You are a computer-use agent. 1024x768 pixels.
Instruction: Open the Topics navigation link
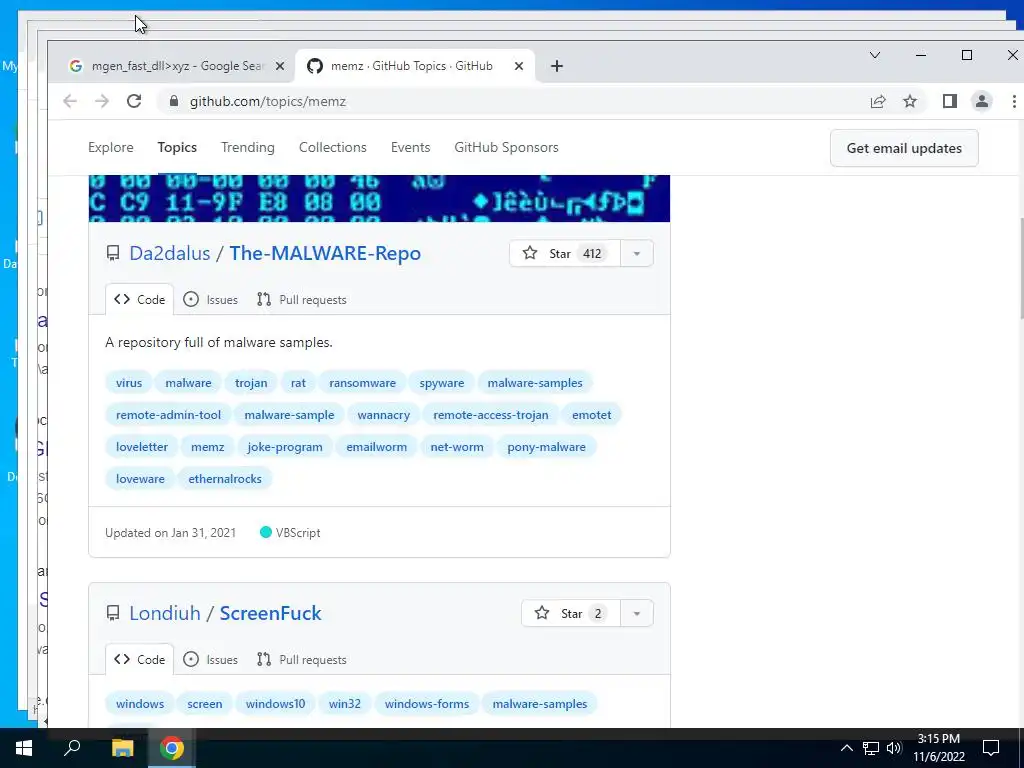point(177,148)
